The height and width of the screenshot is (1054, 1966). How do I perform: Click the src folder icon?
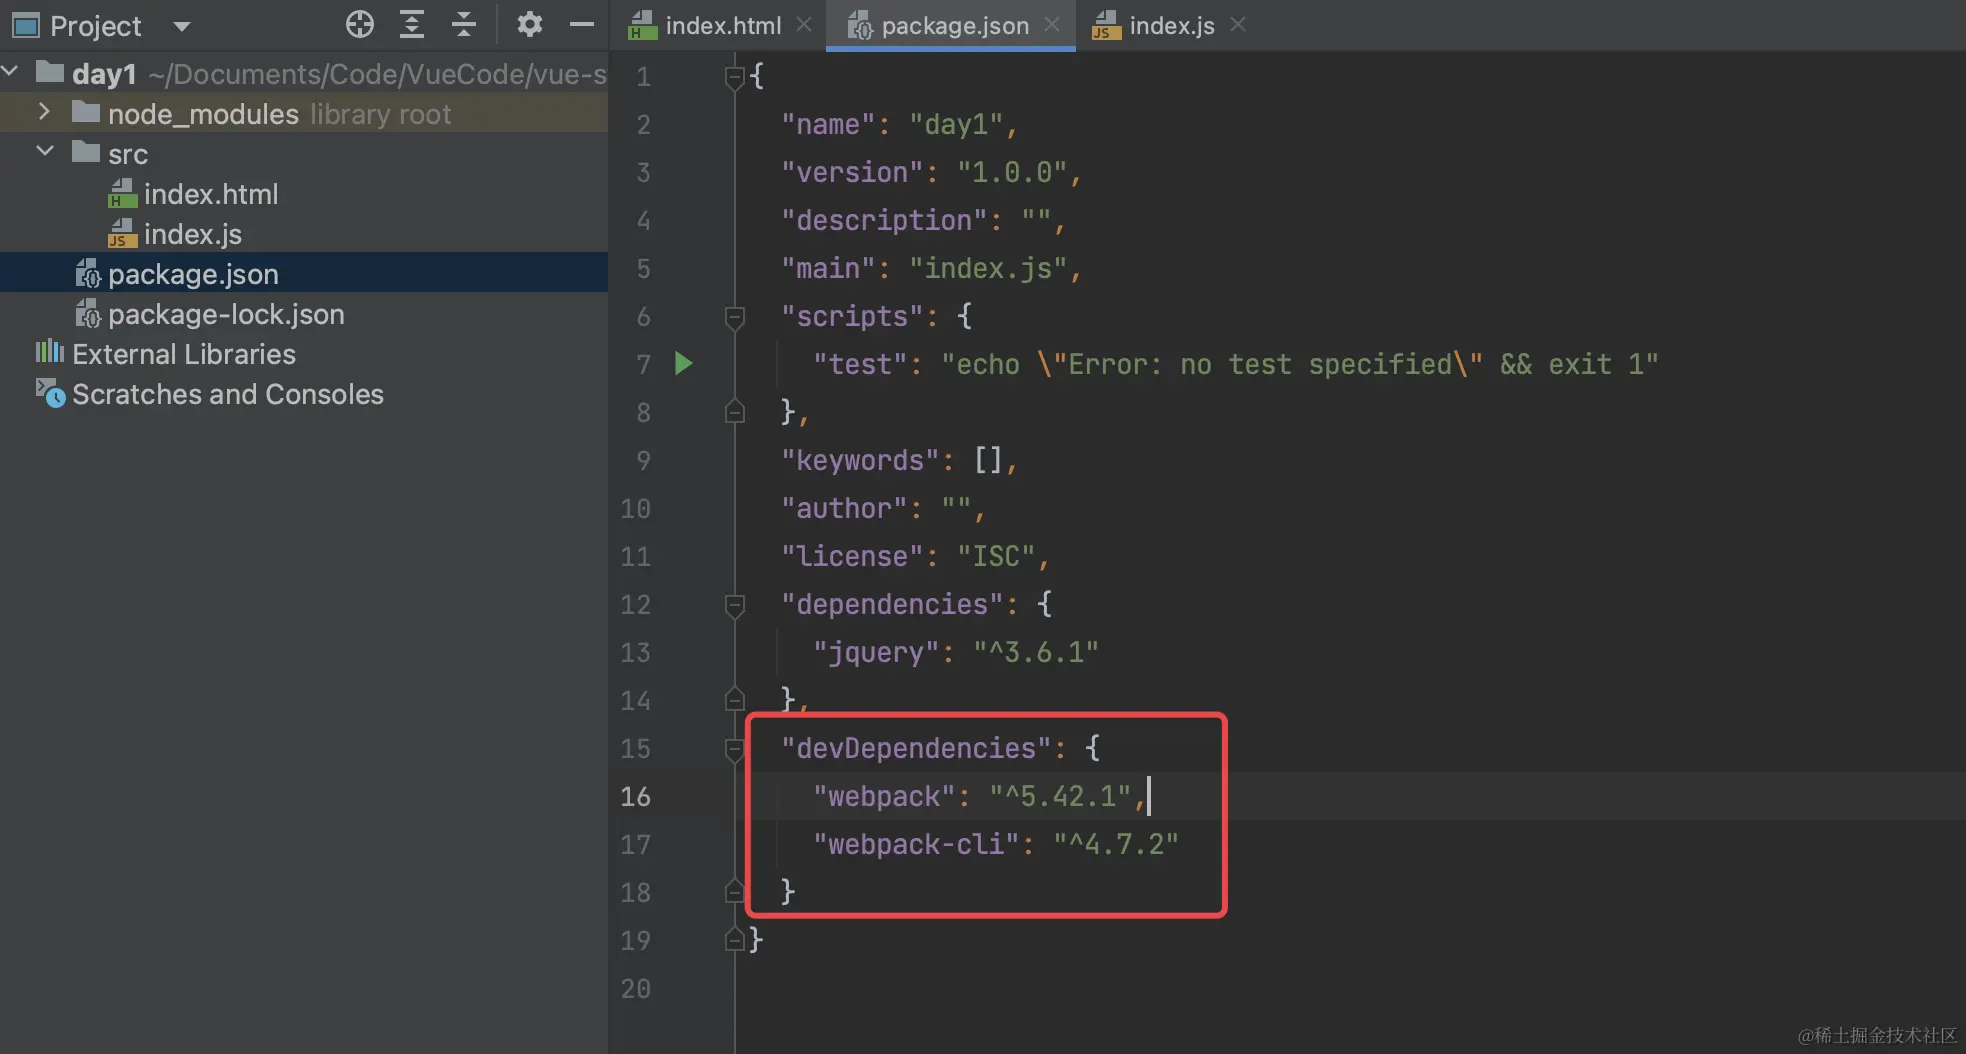click(86, 152)
